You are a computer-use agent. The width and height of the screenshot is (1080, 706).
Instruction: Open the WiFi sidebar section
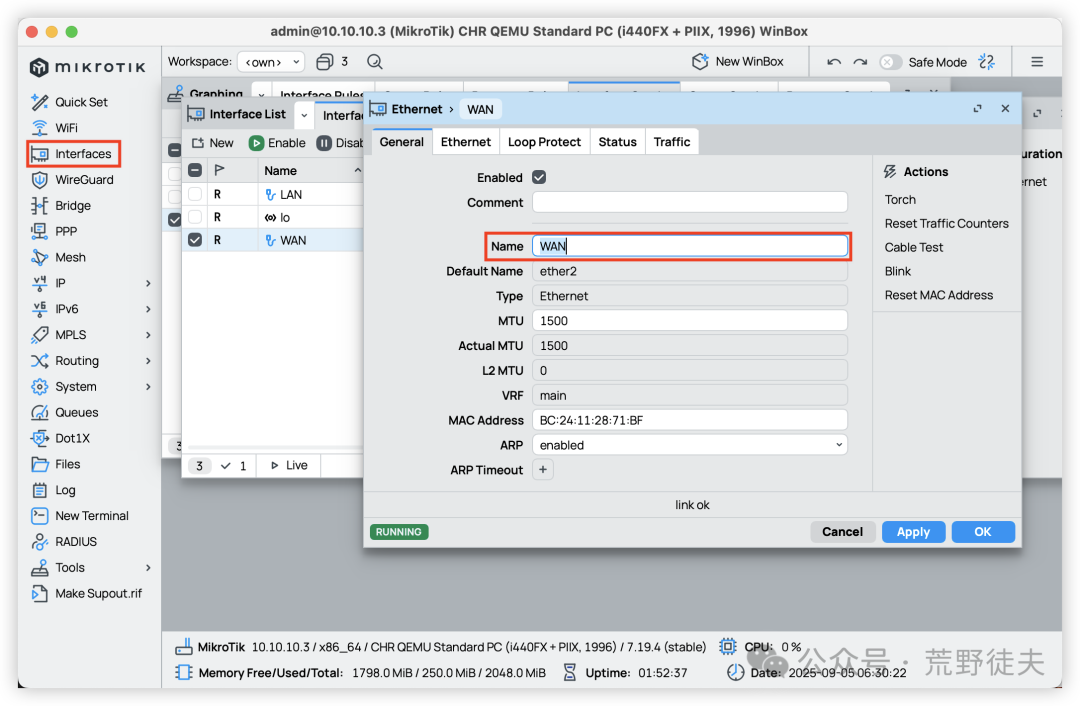[54, 128]
